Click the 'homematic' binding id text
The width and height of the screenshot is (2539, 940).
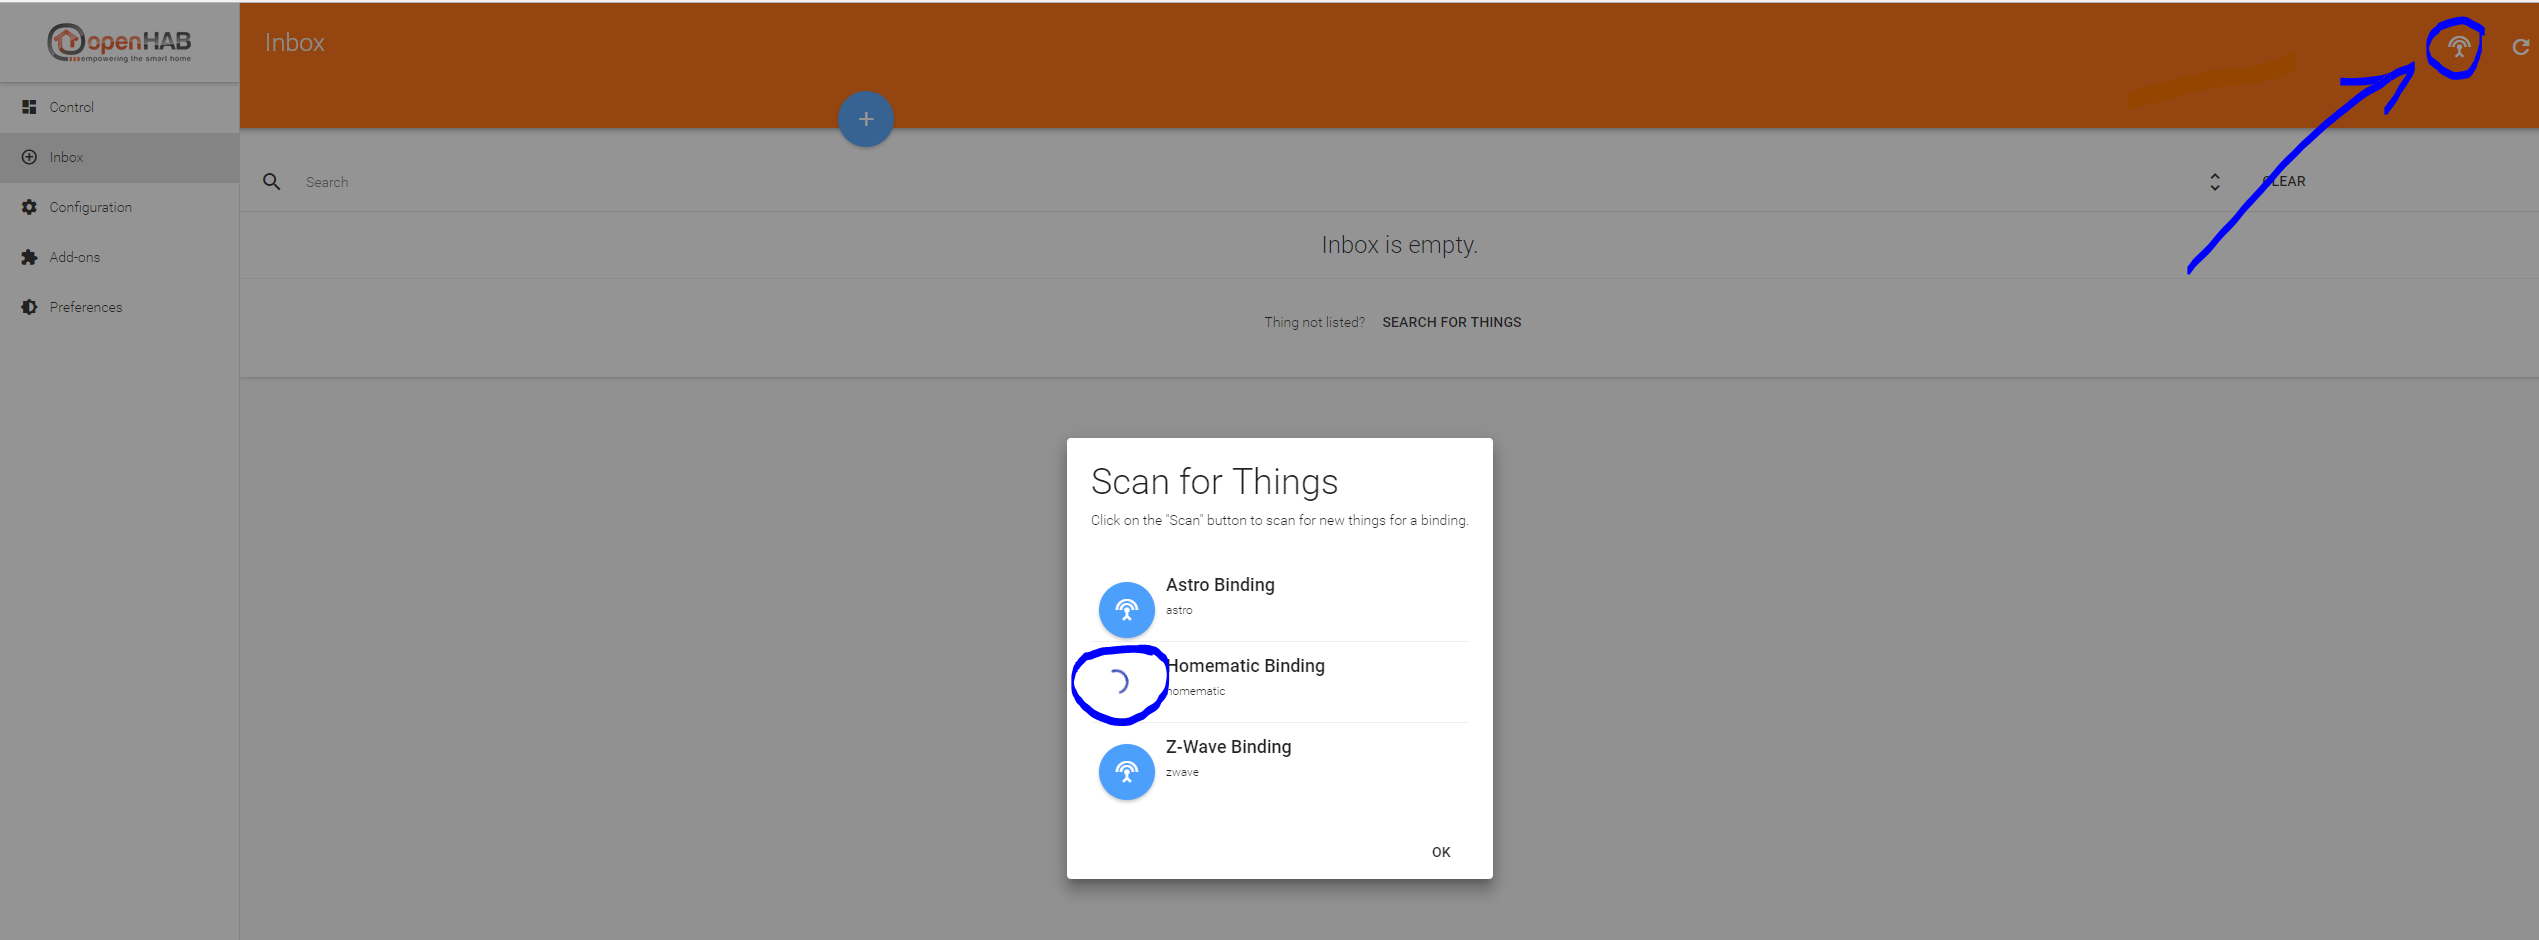coord(1196,691)
